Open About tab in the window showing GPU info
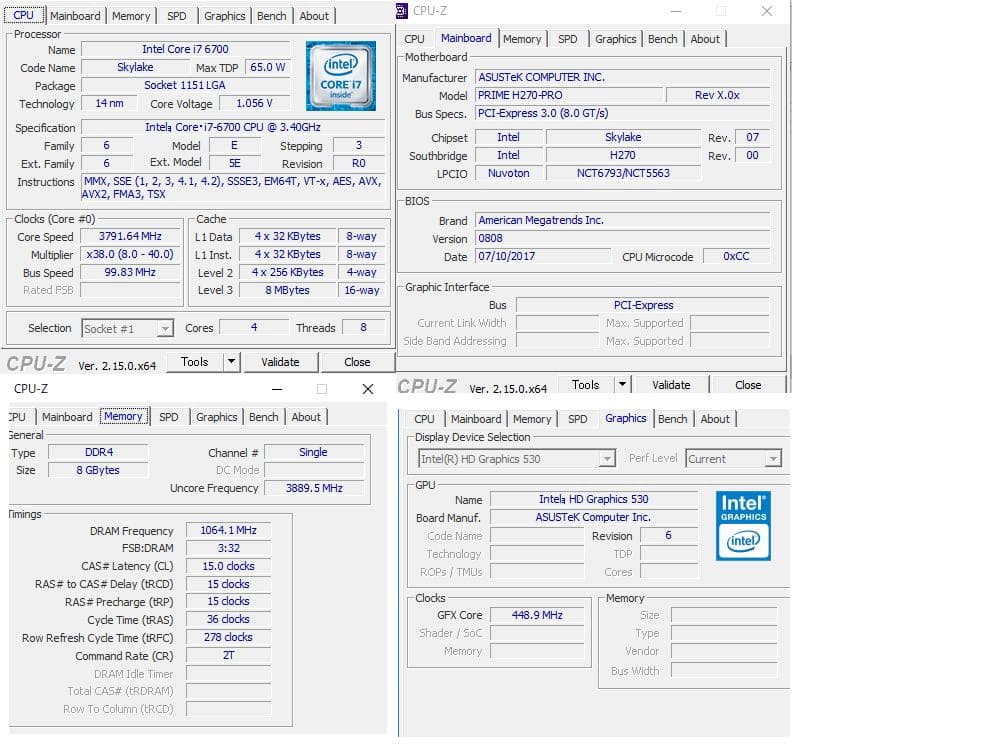The image size is (1008, 756). (x=714, y=419)
